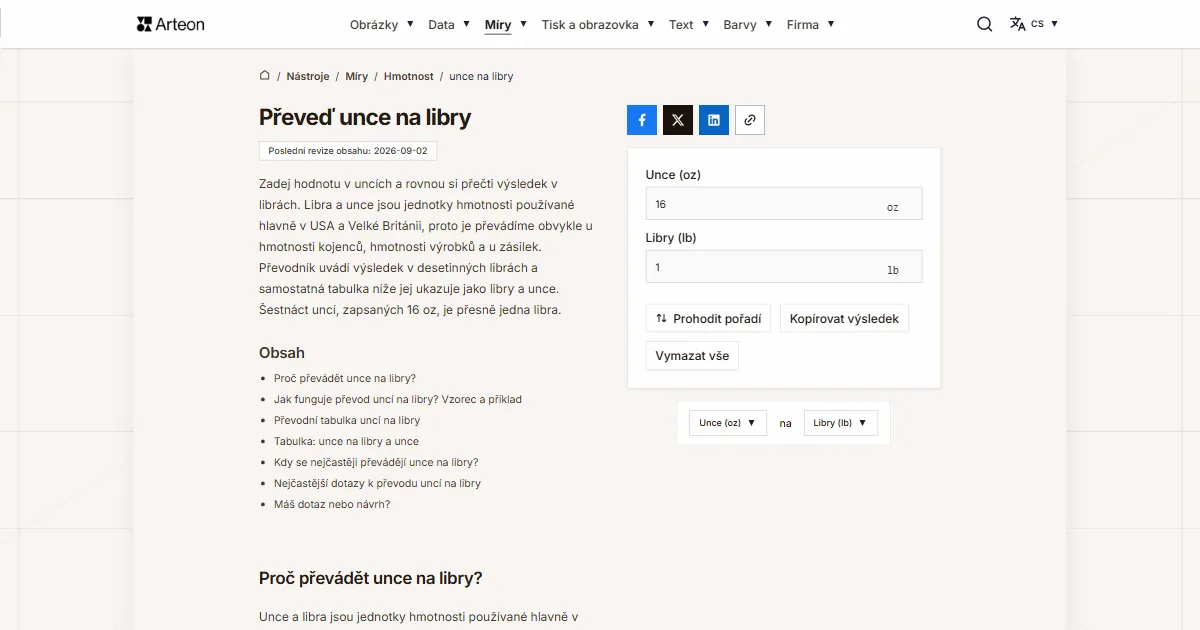Open the Data menu
This screenshot has height=630, width=1200.
click(x=448, y=25)
